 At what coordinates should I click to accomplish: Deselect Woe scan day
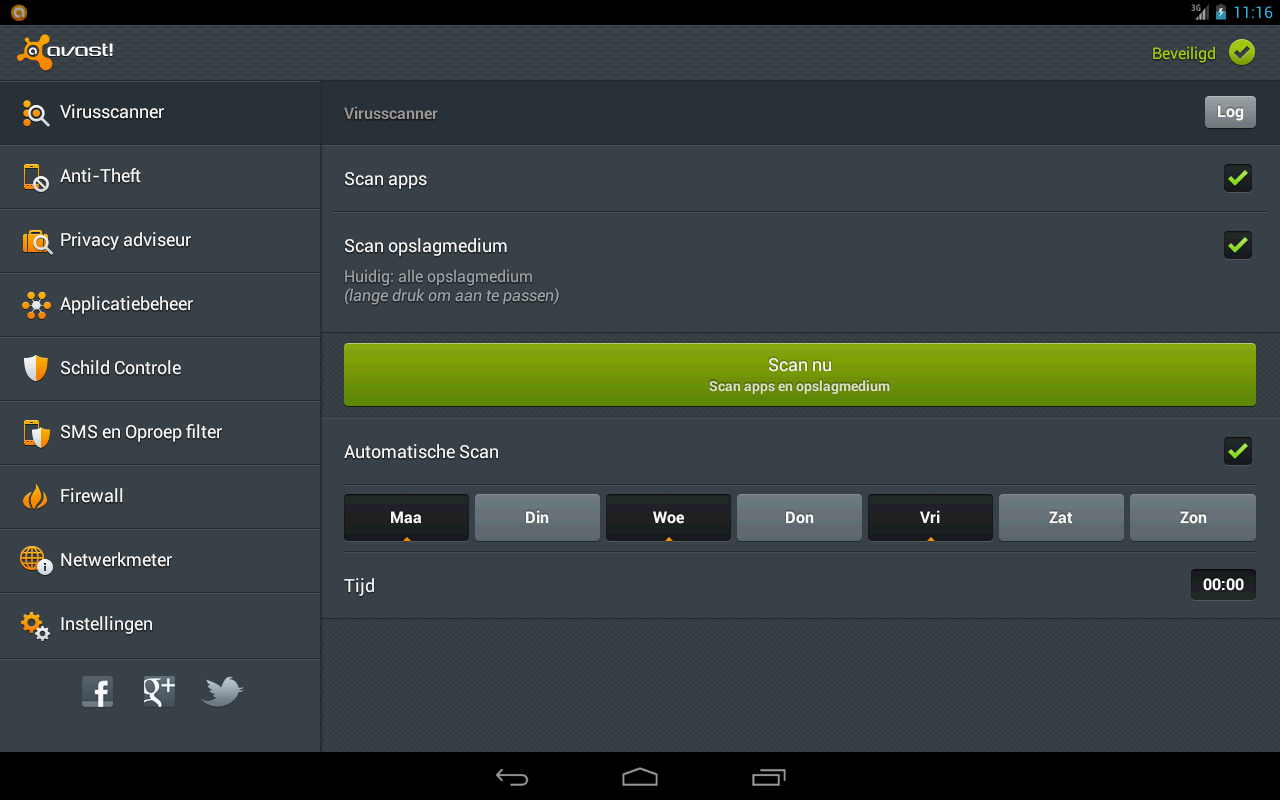(x=668, y=517)
